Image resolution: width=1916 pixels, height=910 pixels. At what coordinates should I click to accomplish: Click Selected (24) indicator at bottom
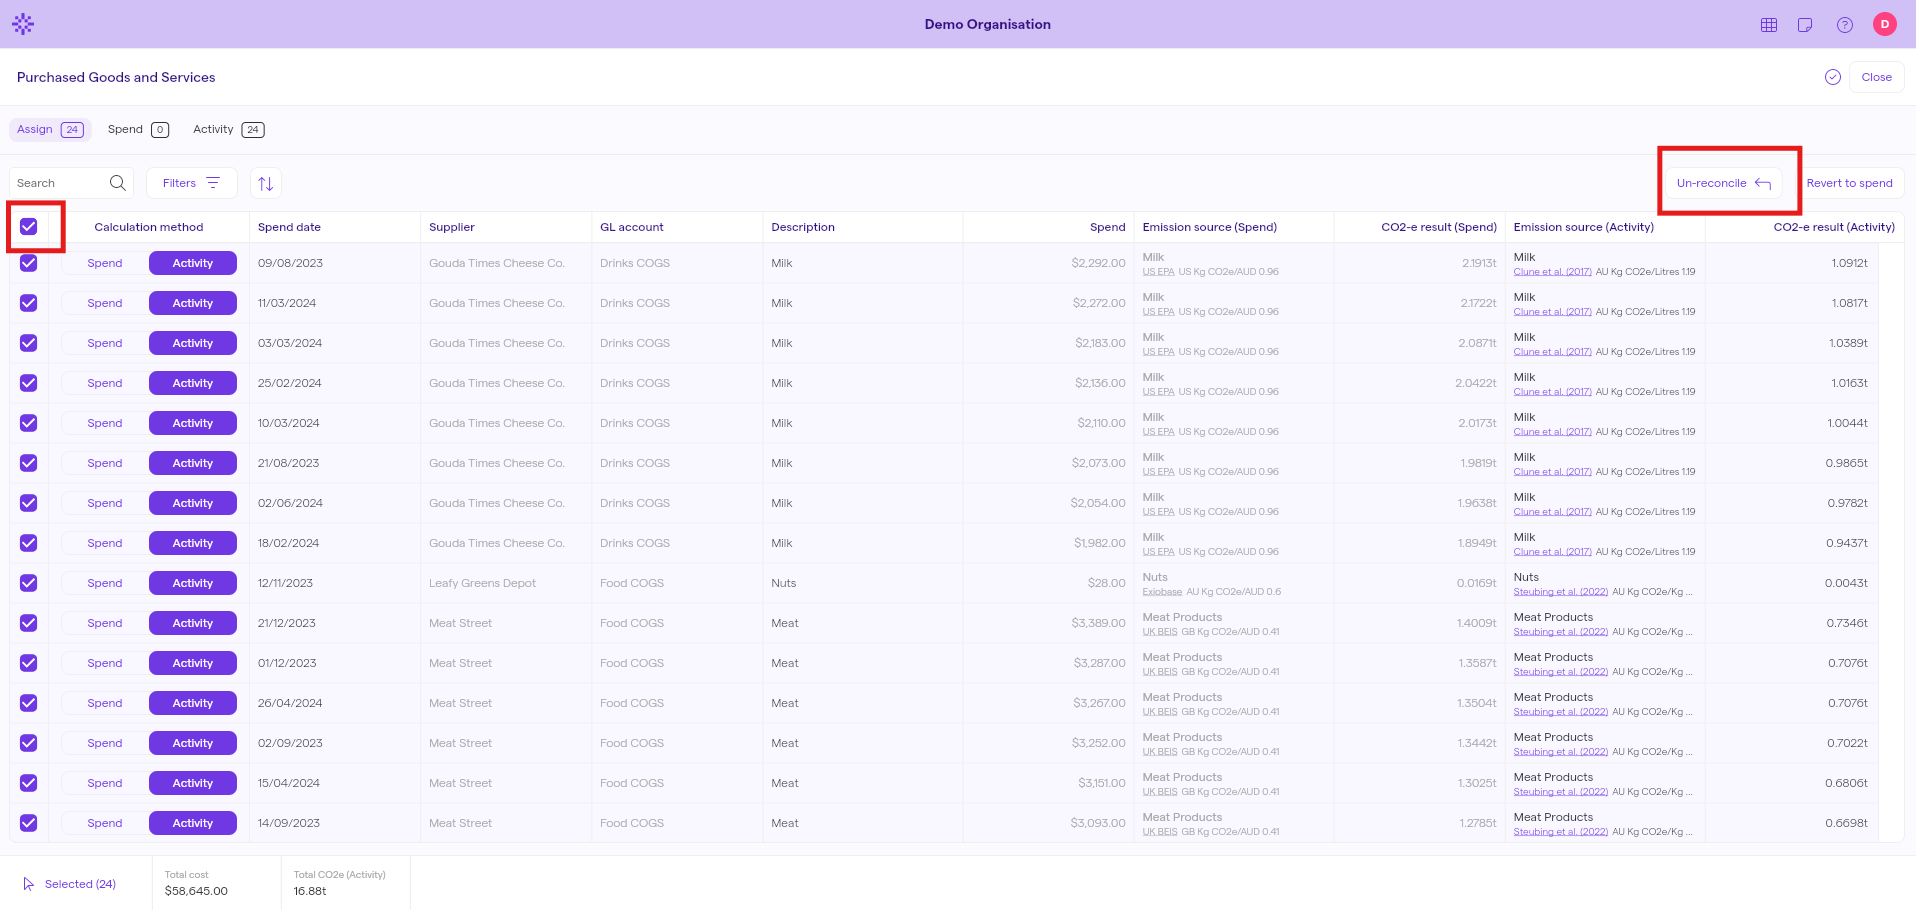click(69, 884)
